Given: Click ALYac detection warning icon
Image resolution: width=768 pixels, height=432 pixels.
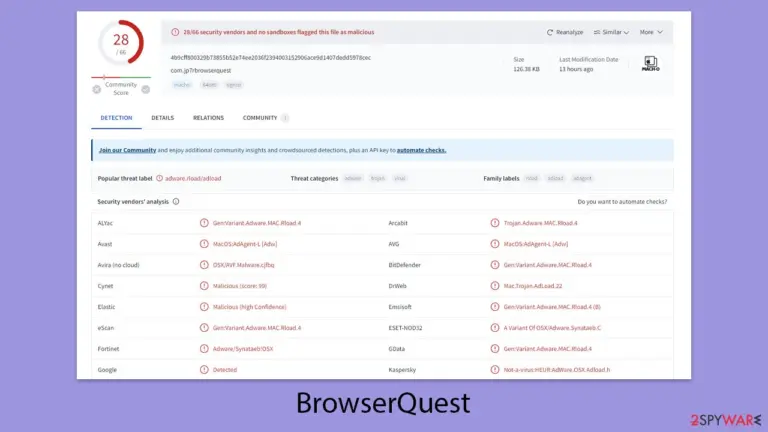Looking at the screenshot, I should [204, 223].
